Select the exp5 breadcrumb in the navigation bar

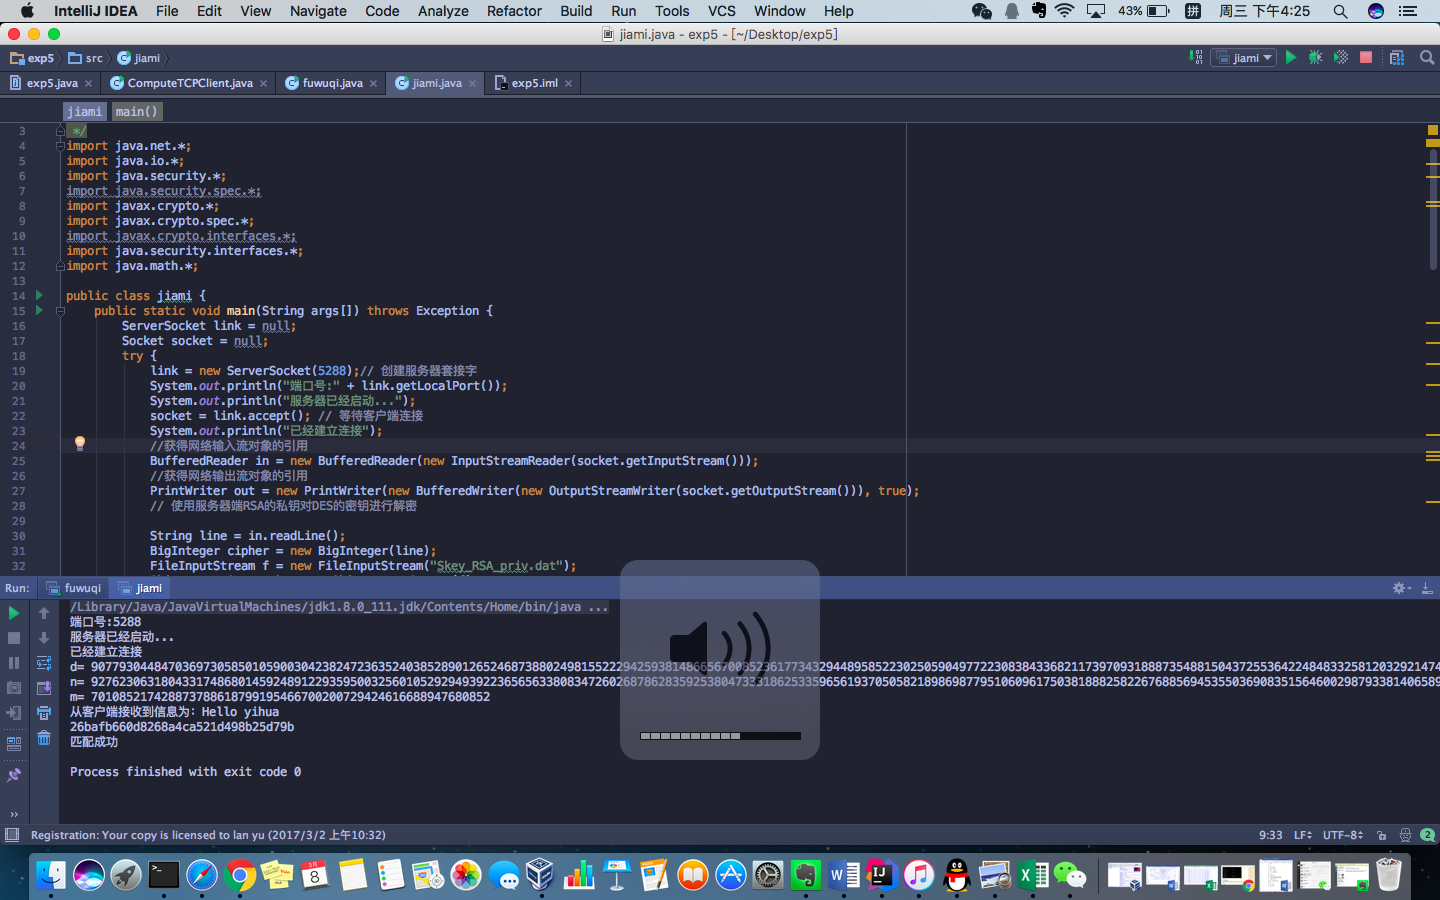(x=32, y=58)
